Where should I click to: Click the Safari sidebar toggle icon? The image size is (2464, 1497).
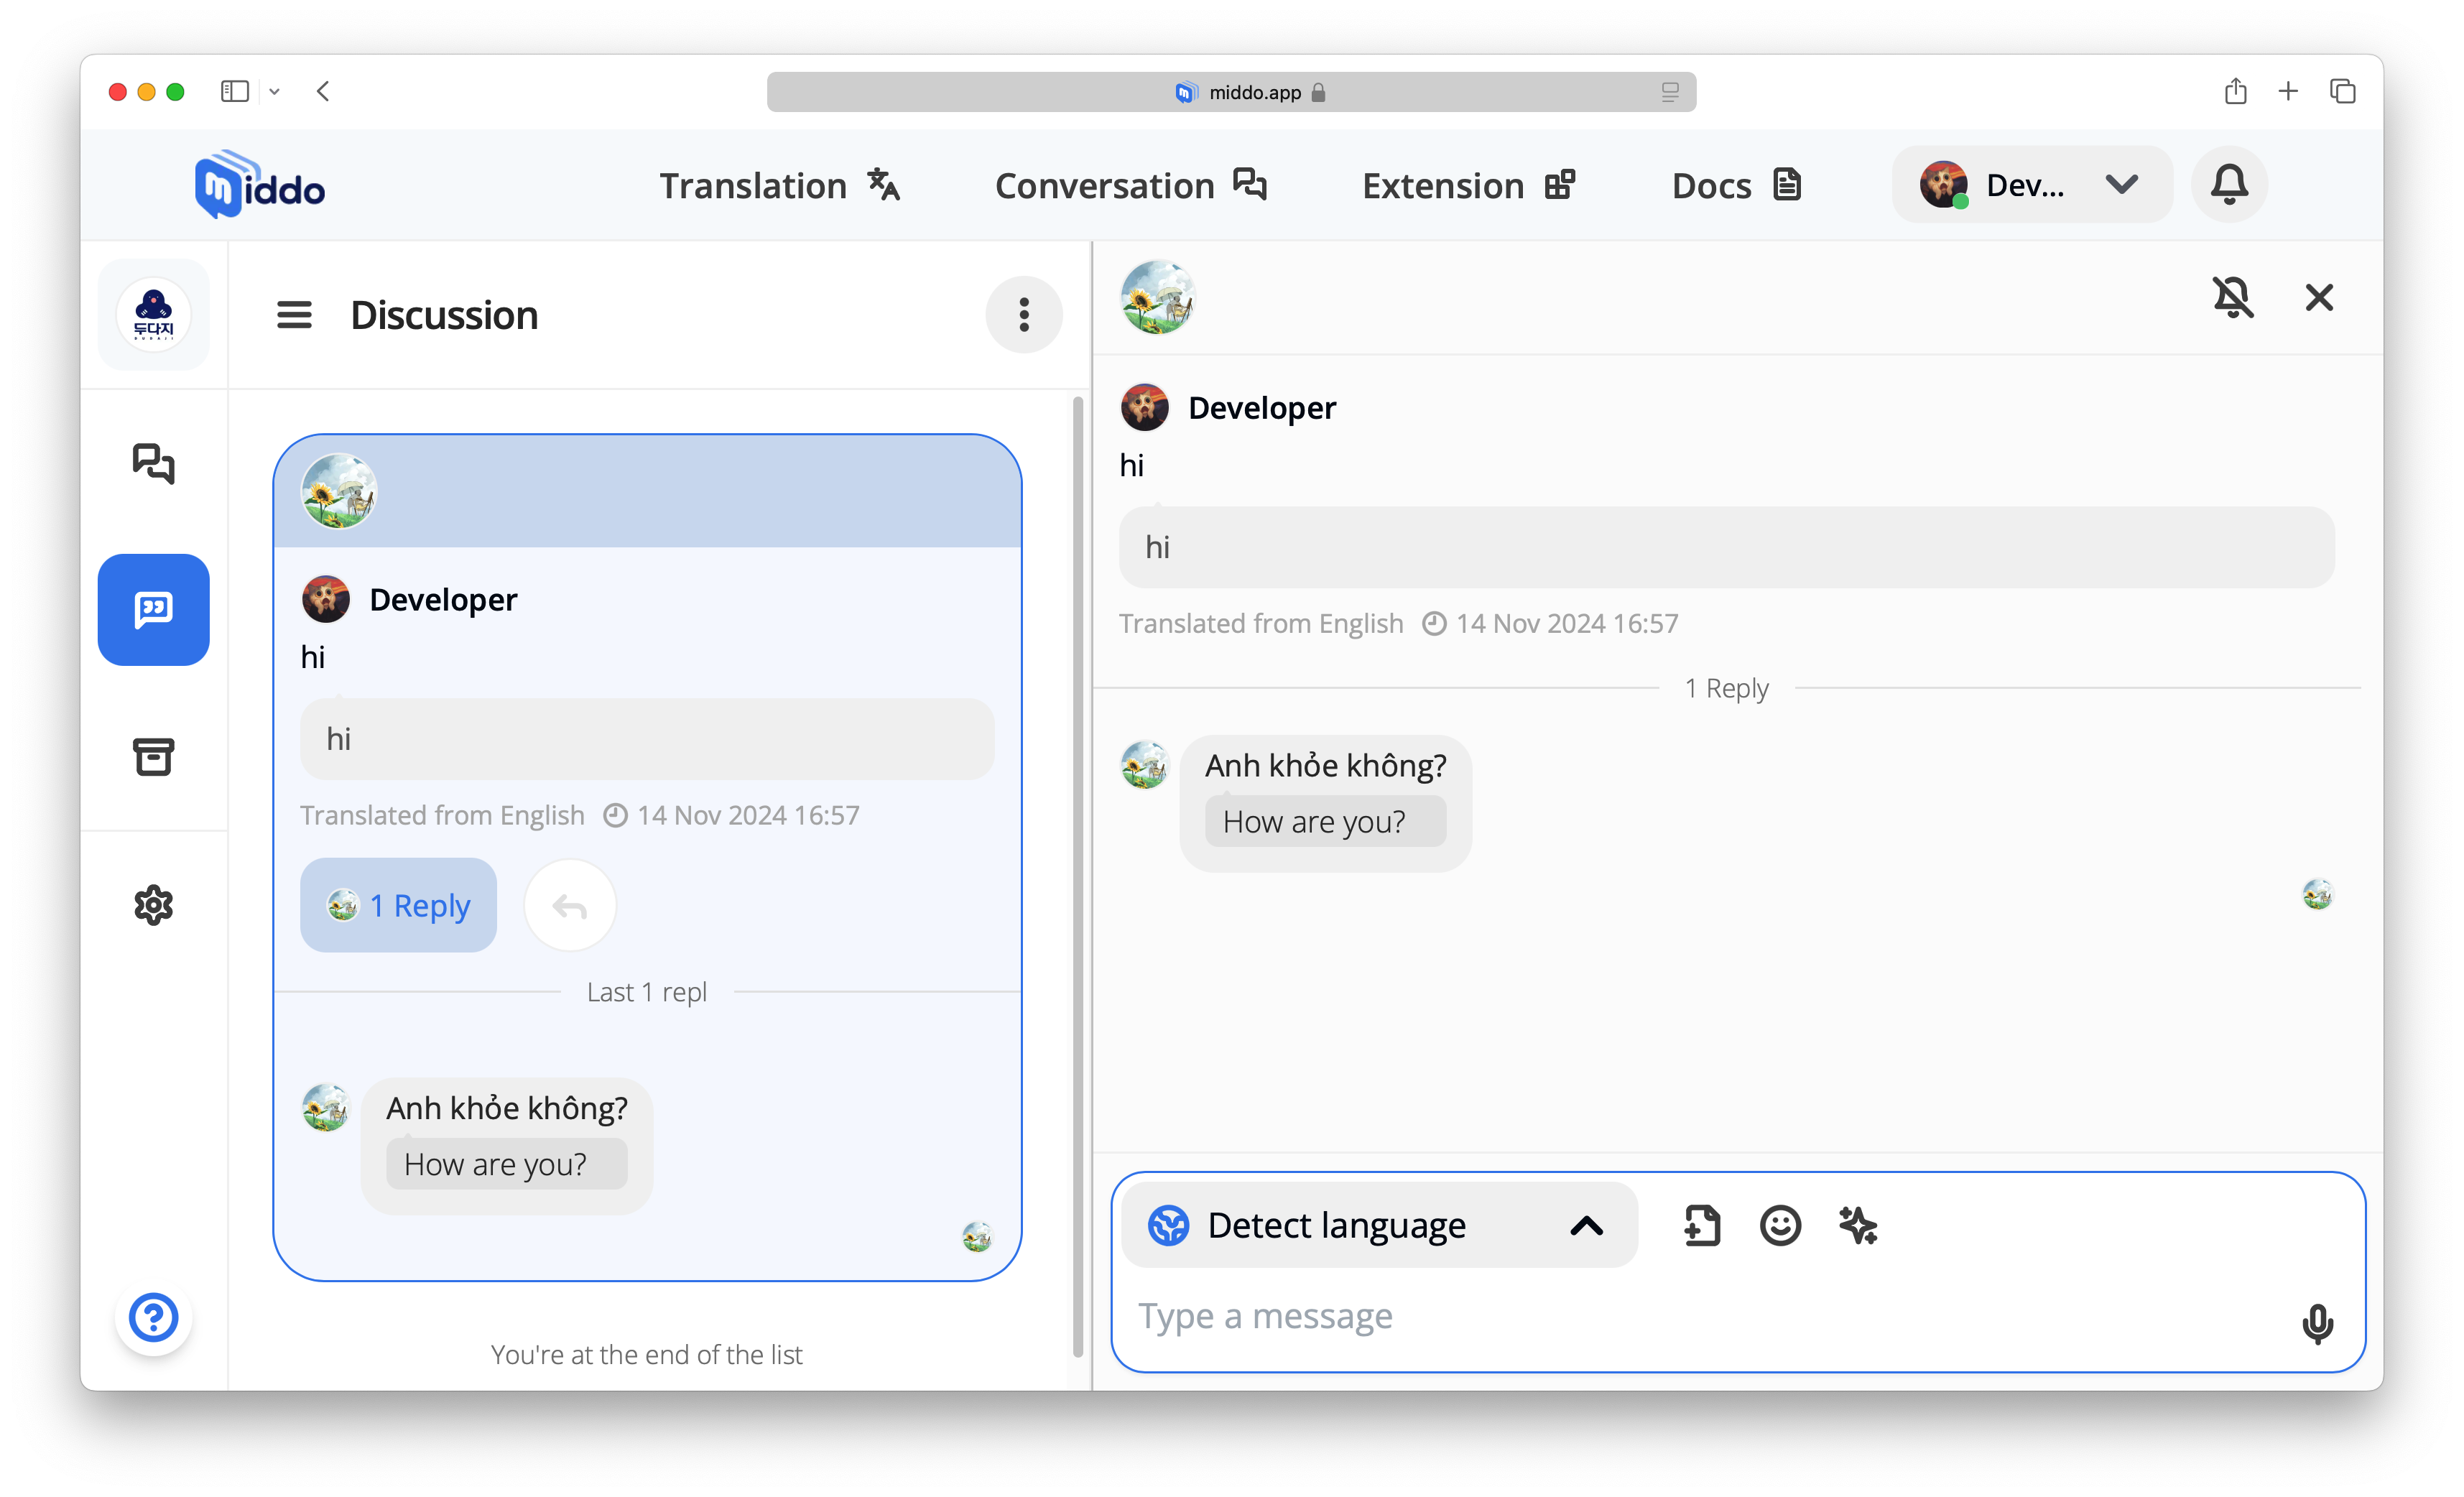[234, 92]
